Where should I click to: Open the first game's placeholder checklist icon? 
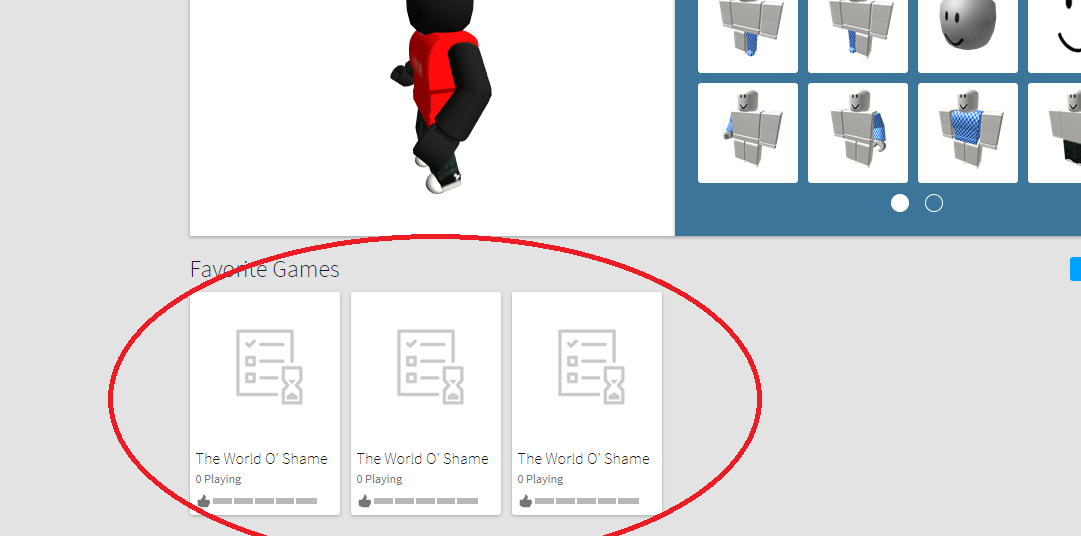[269, 367]
